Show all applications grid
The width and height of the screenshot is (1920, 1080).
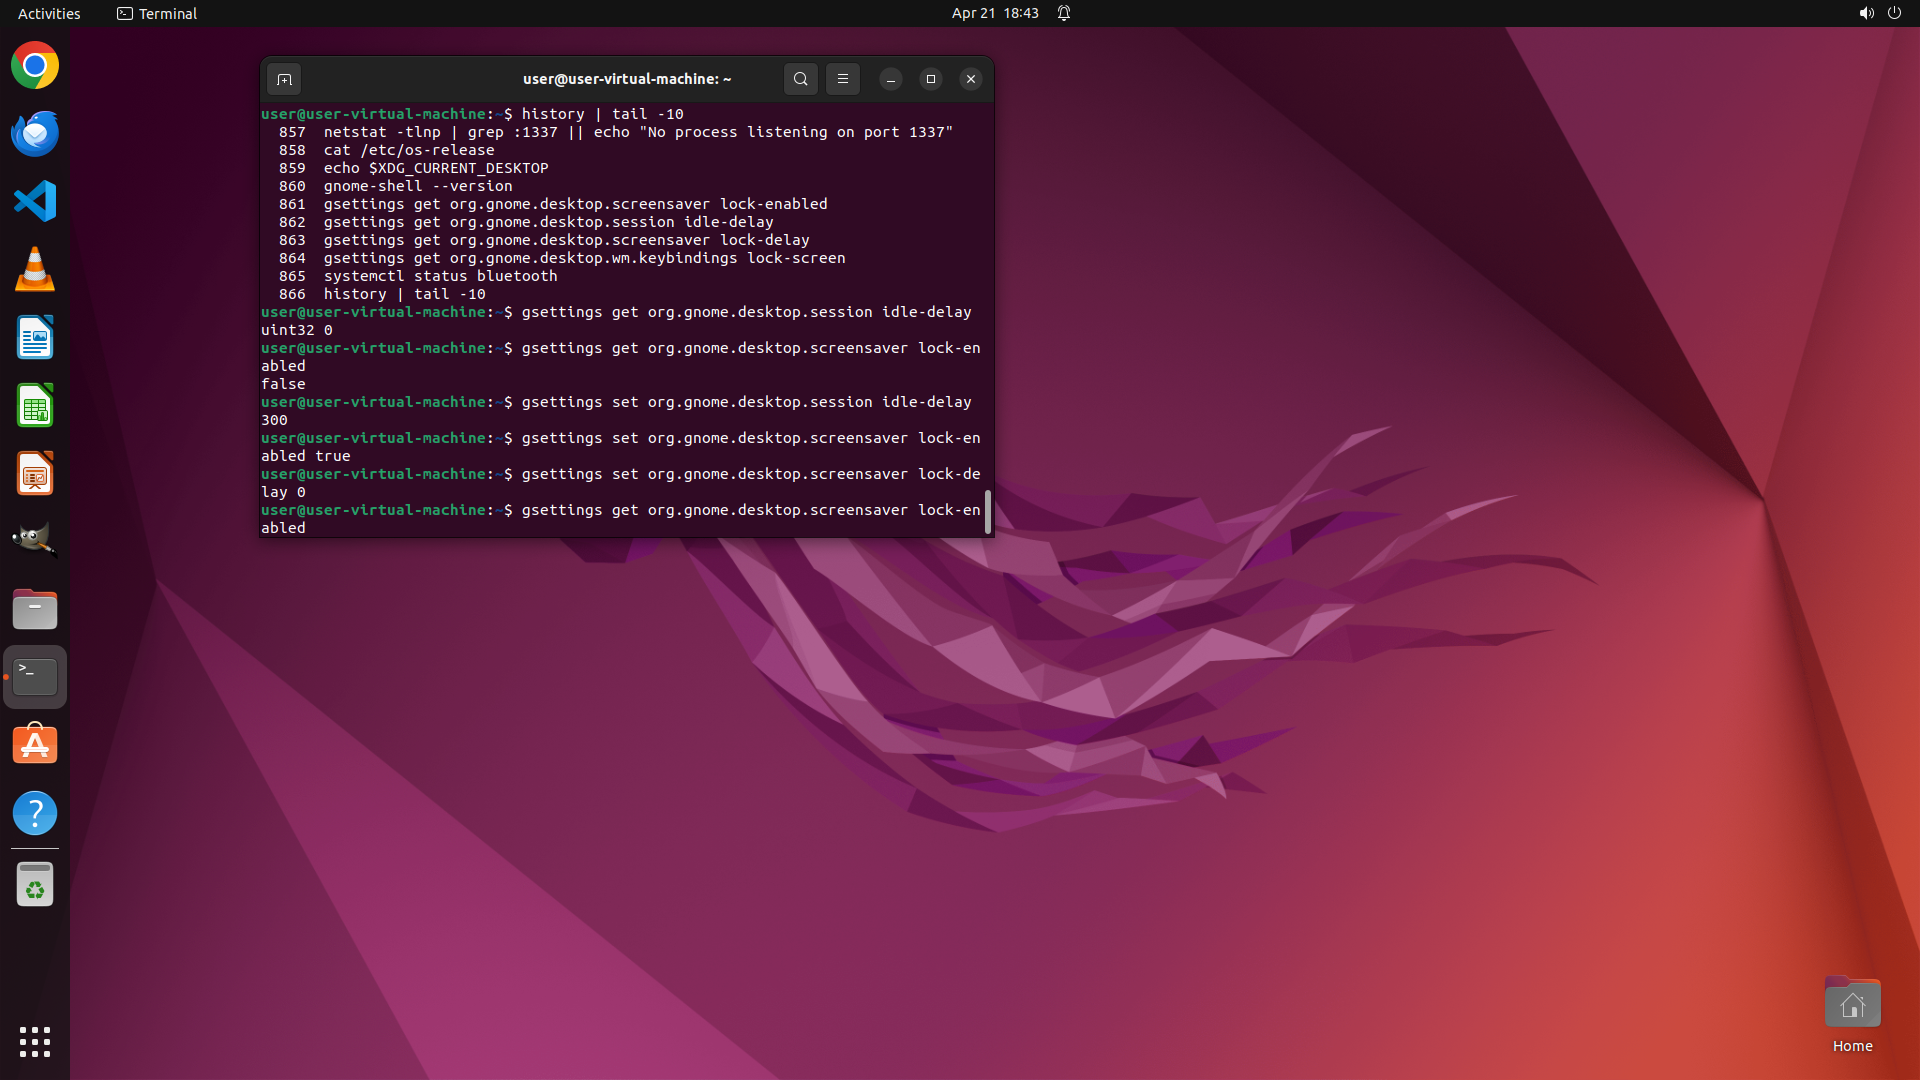coord(35,1041)
